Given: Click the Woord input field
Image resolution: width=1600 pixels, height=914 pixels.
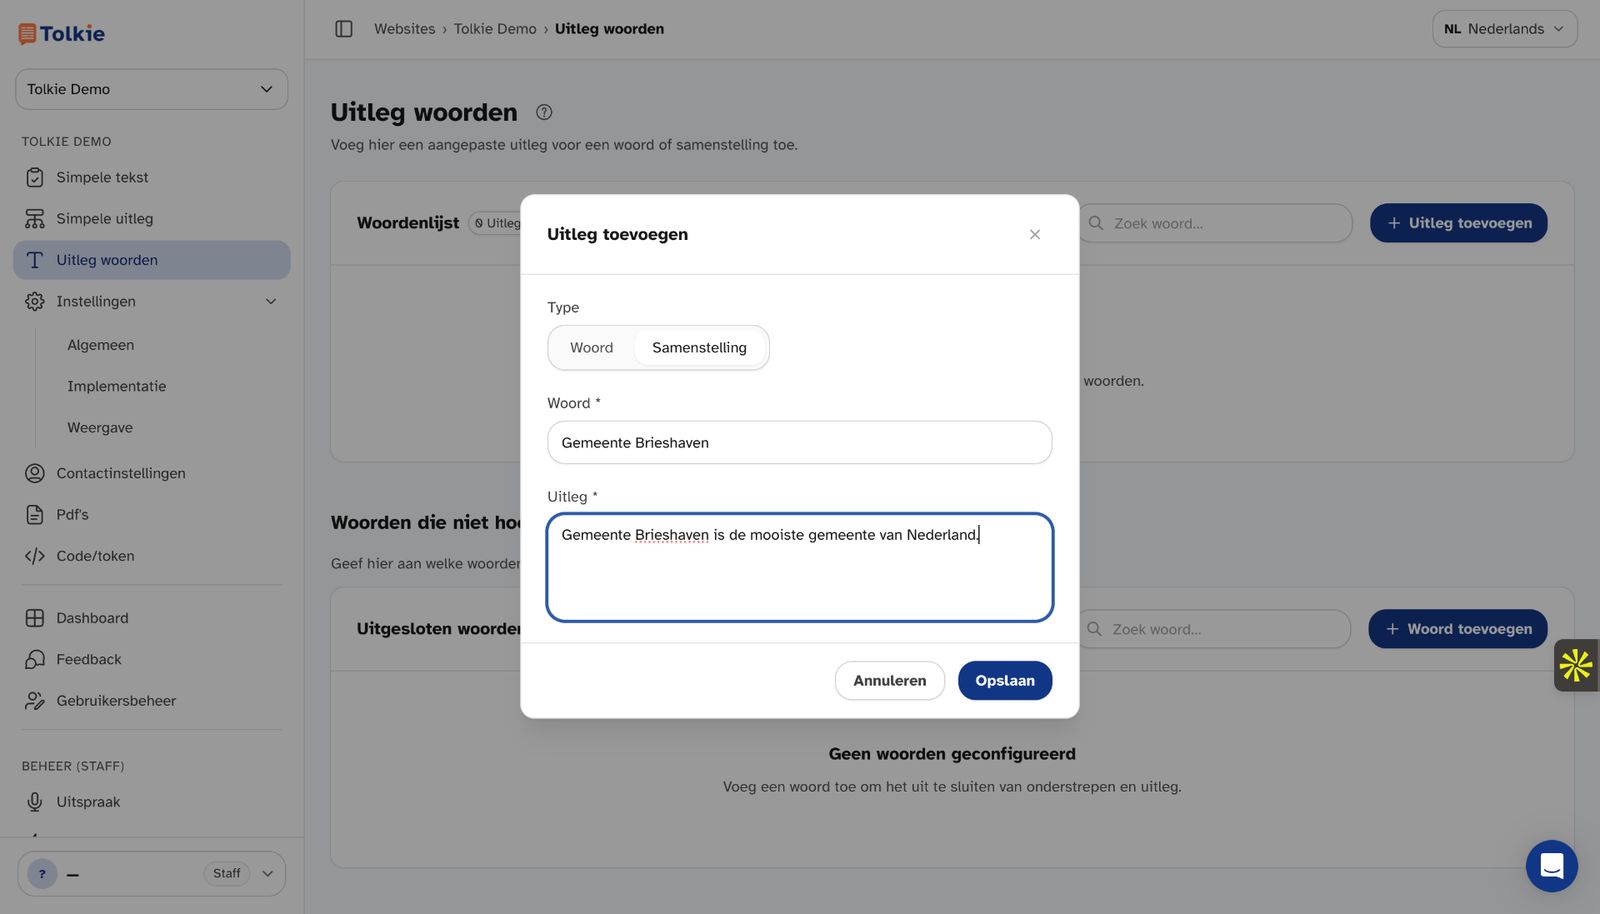Looking at the screenshot, I should 800,443.
